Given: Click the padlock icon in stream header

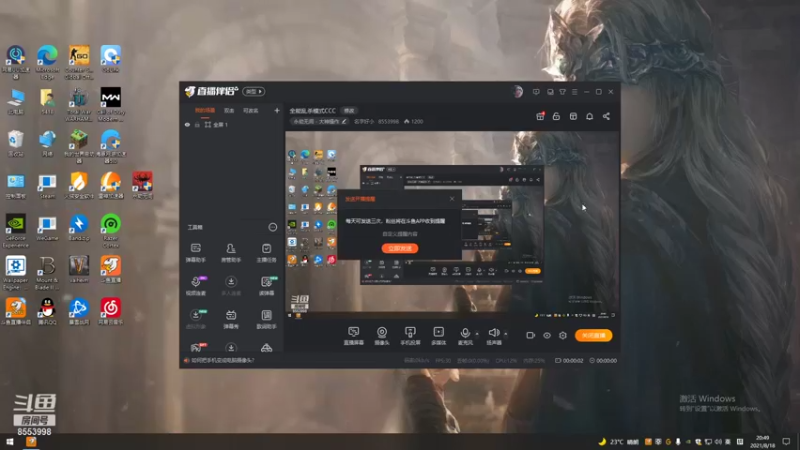Looking at the screenshot, I should click(556, 116).
